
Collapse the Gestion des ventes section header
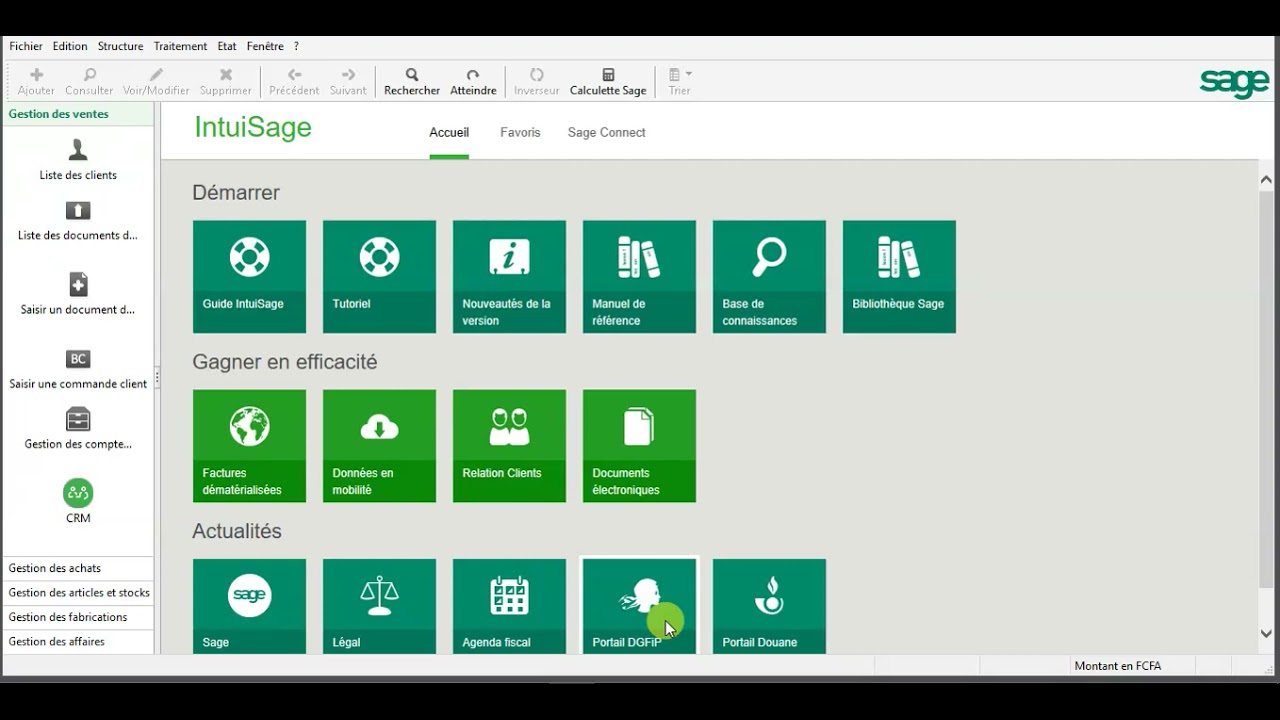pos(78,114)
